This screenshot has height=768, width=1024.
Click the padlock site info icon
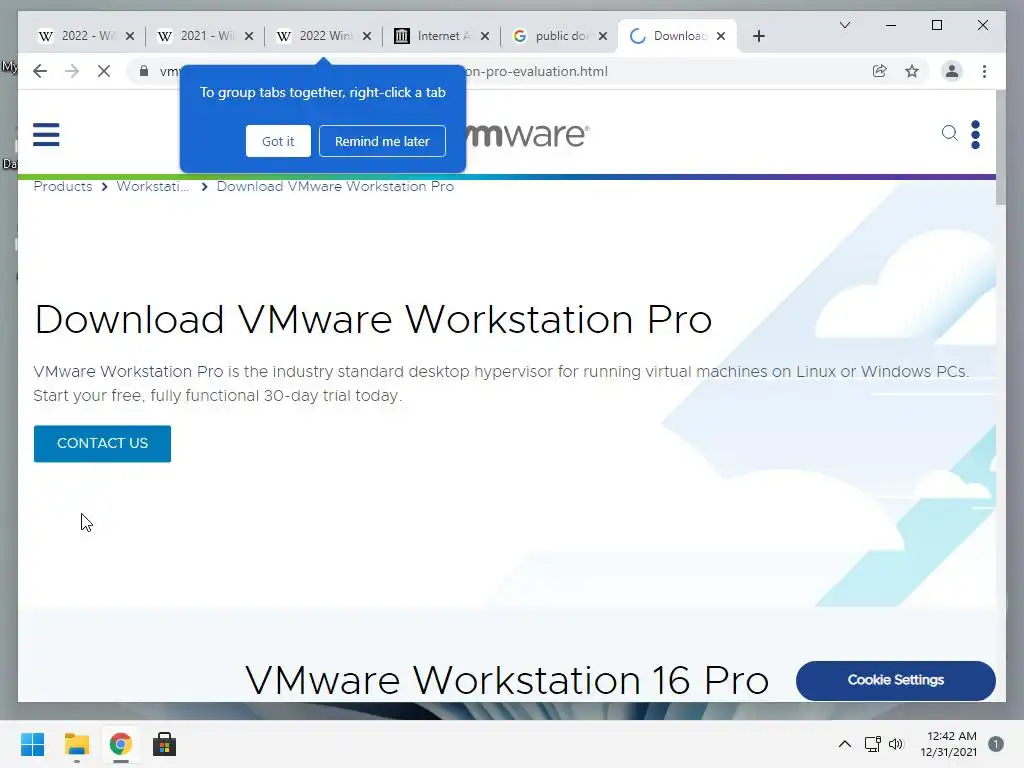[144, 71]
